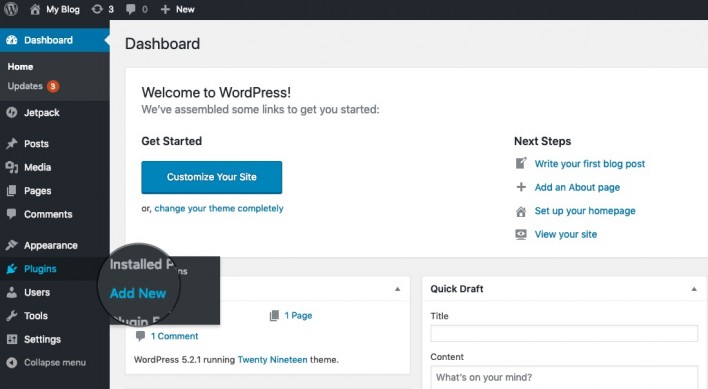Click the page icon beside 1 Page
Screen dimensions: 708x389
tap(274, 315)
